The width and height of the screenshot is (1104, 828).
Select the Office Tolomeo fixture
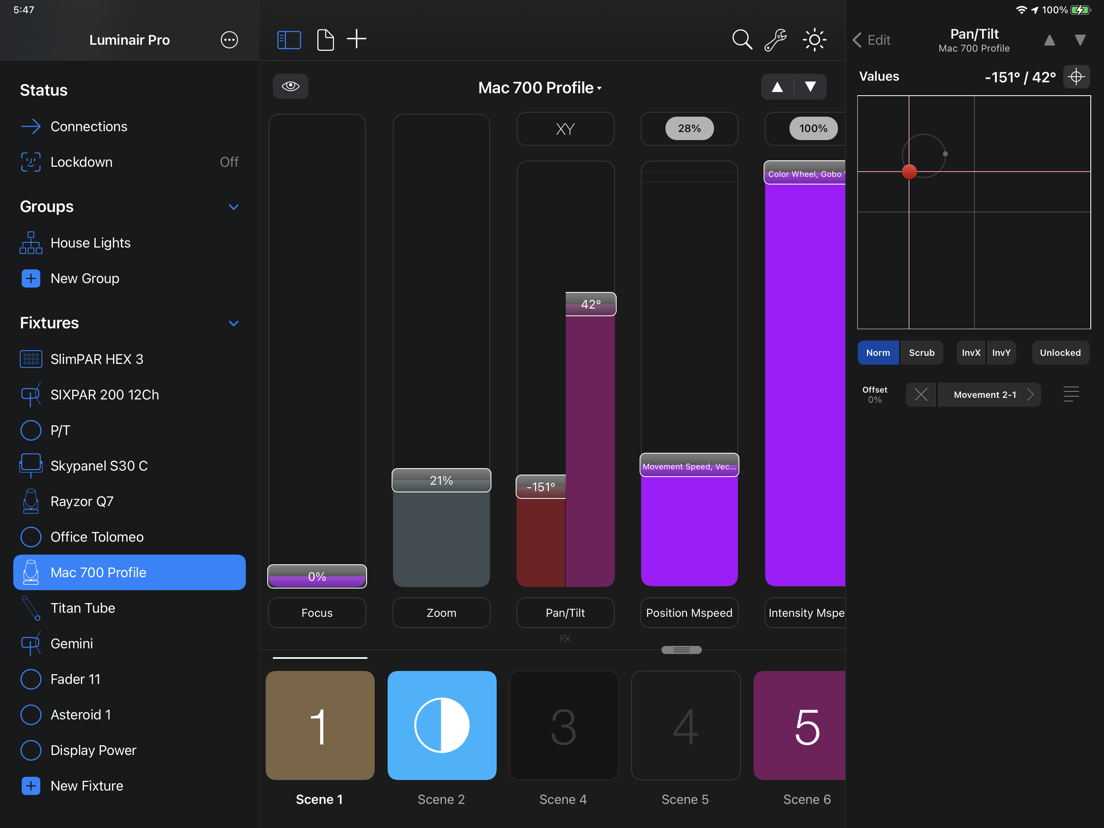click(130, 537)
